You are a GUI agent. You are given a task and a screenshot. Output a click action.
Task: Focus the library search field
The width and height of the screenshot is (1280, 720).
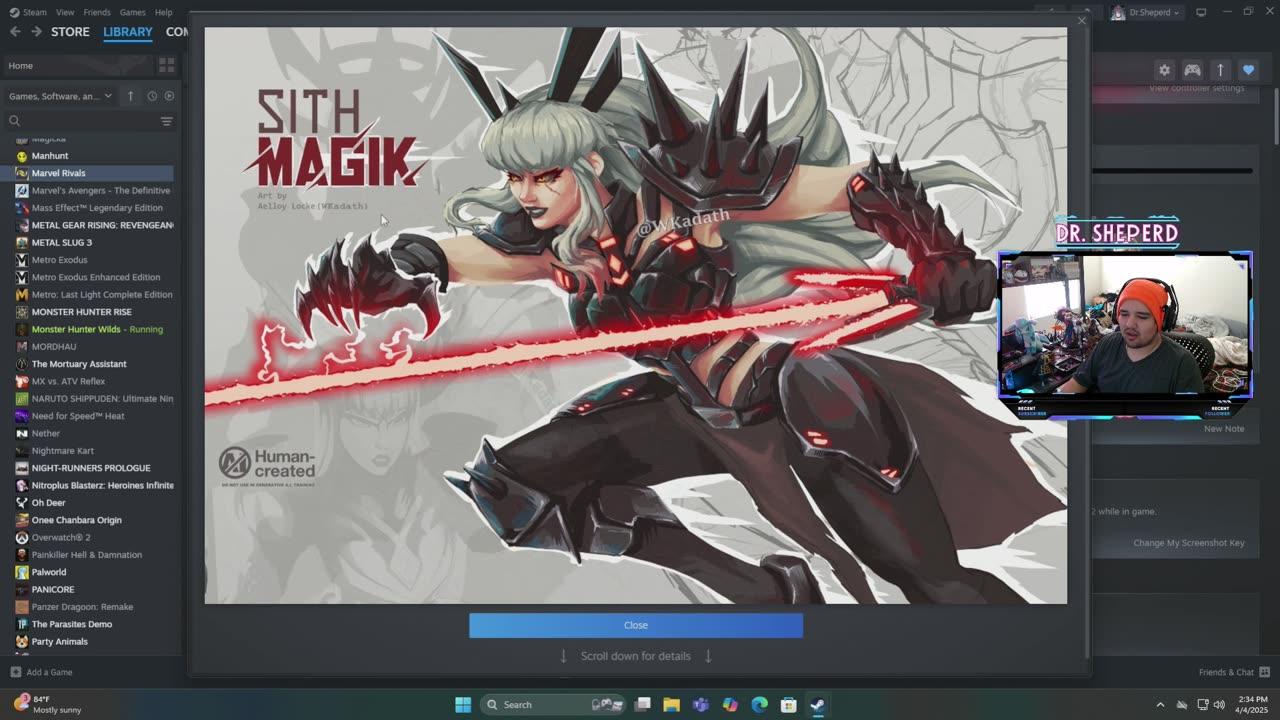click(x=80, y=121)
